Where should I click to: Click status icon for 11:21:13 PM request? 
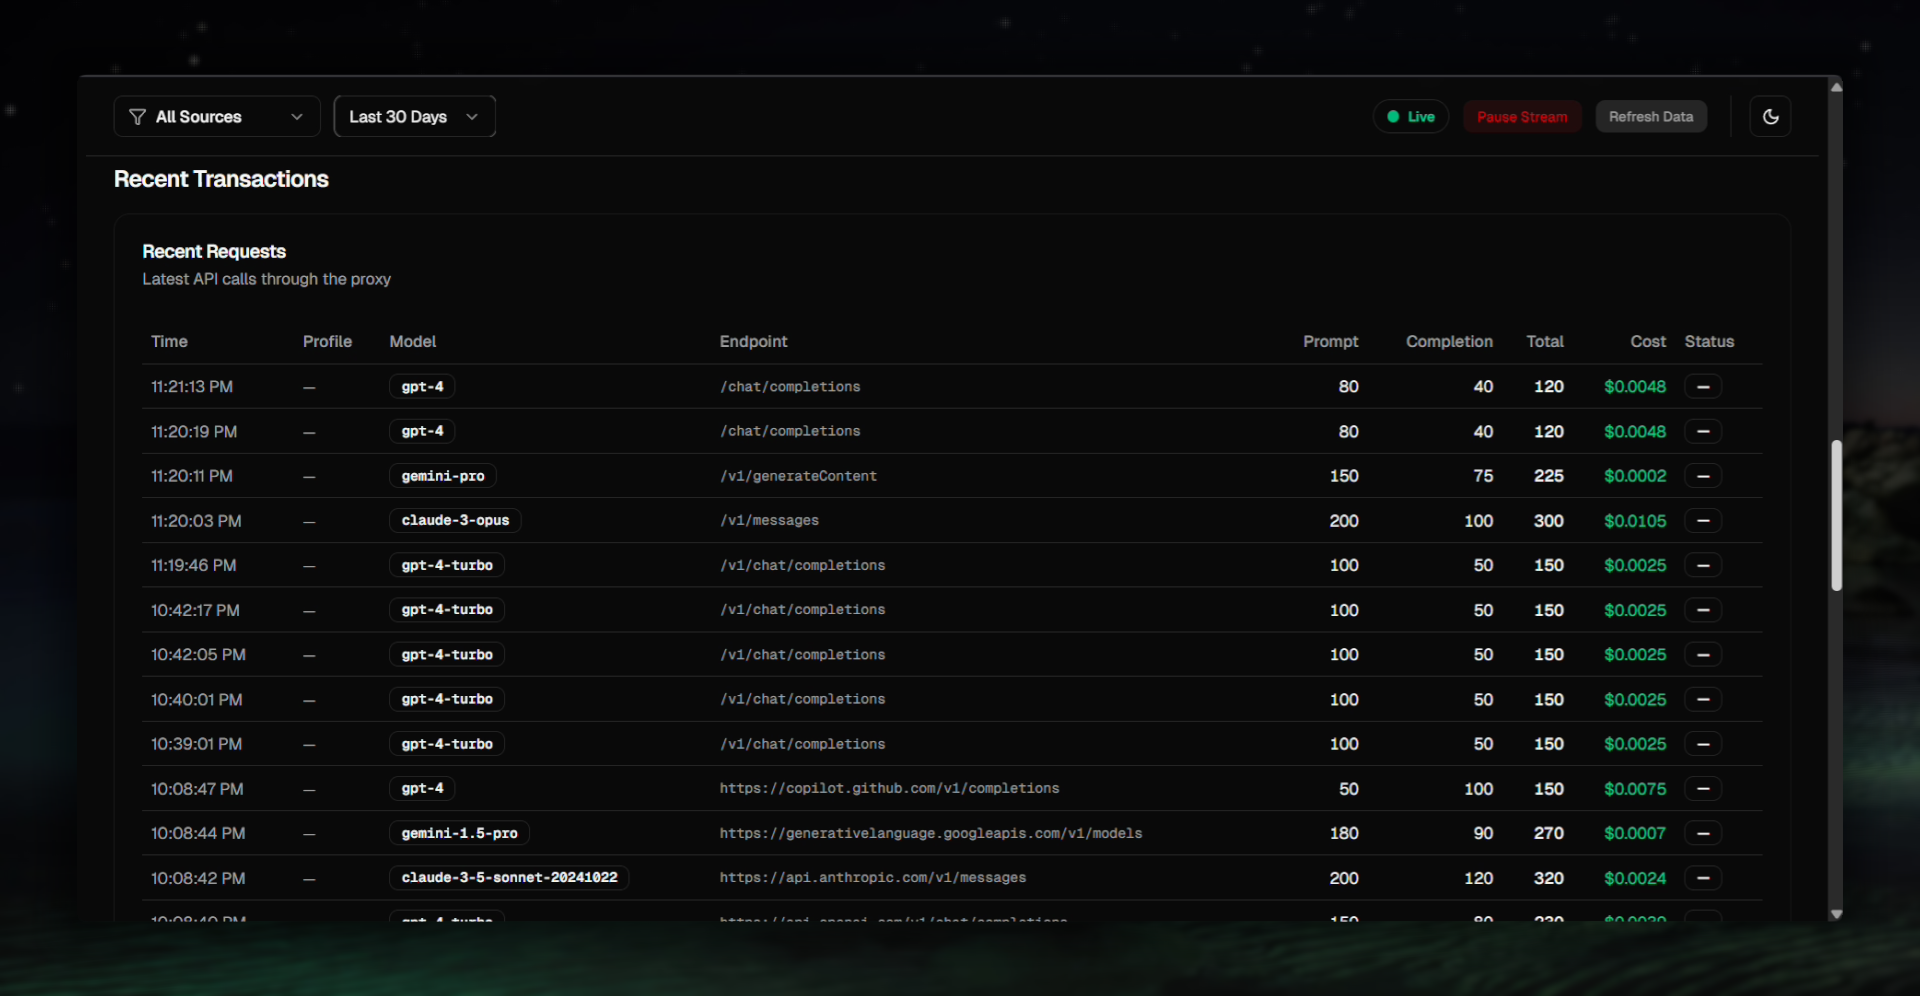pos(1702,387)
